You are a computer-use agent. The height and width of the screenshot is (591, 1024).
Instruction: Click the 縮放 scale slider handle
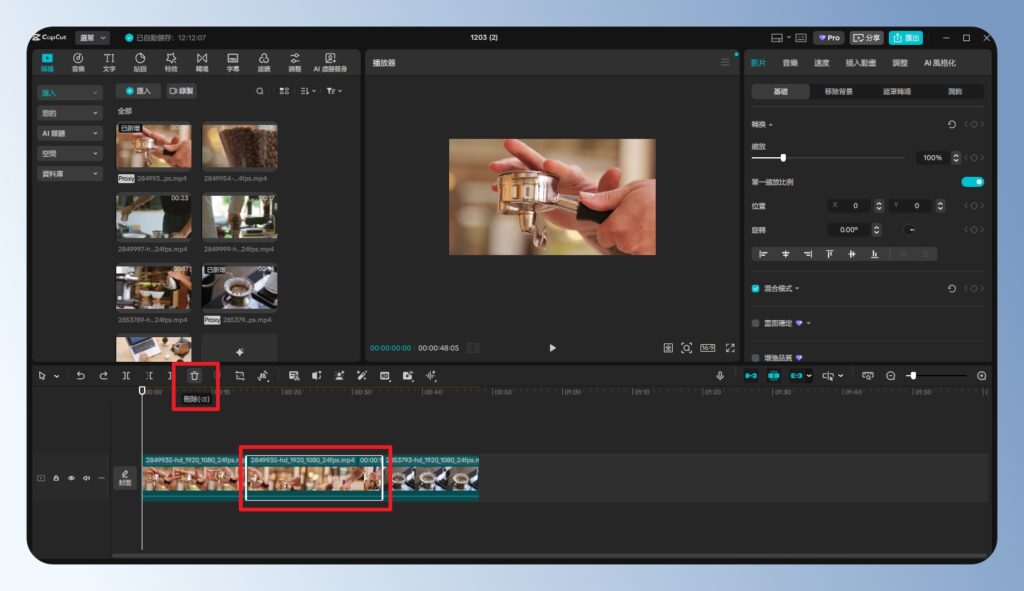pyautogui.click(x=783, y=157)
